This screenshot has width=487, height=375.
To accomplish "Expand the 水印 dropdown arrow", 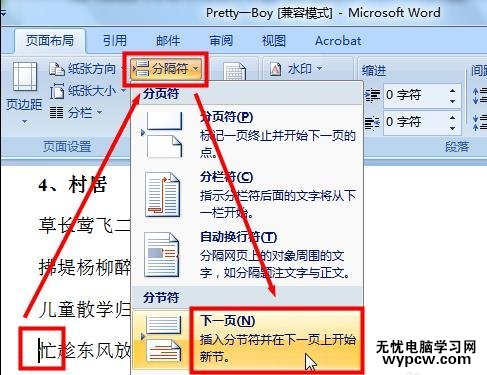I will [319, 69].
